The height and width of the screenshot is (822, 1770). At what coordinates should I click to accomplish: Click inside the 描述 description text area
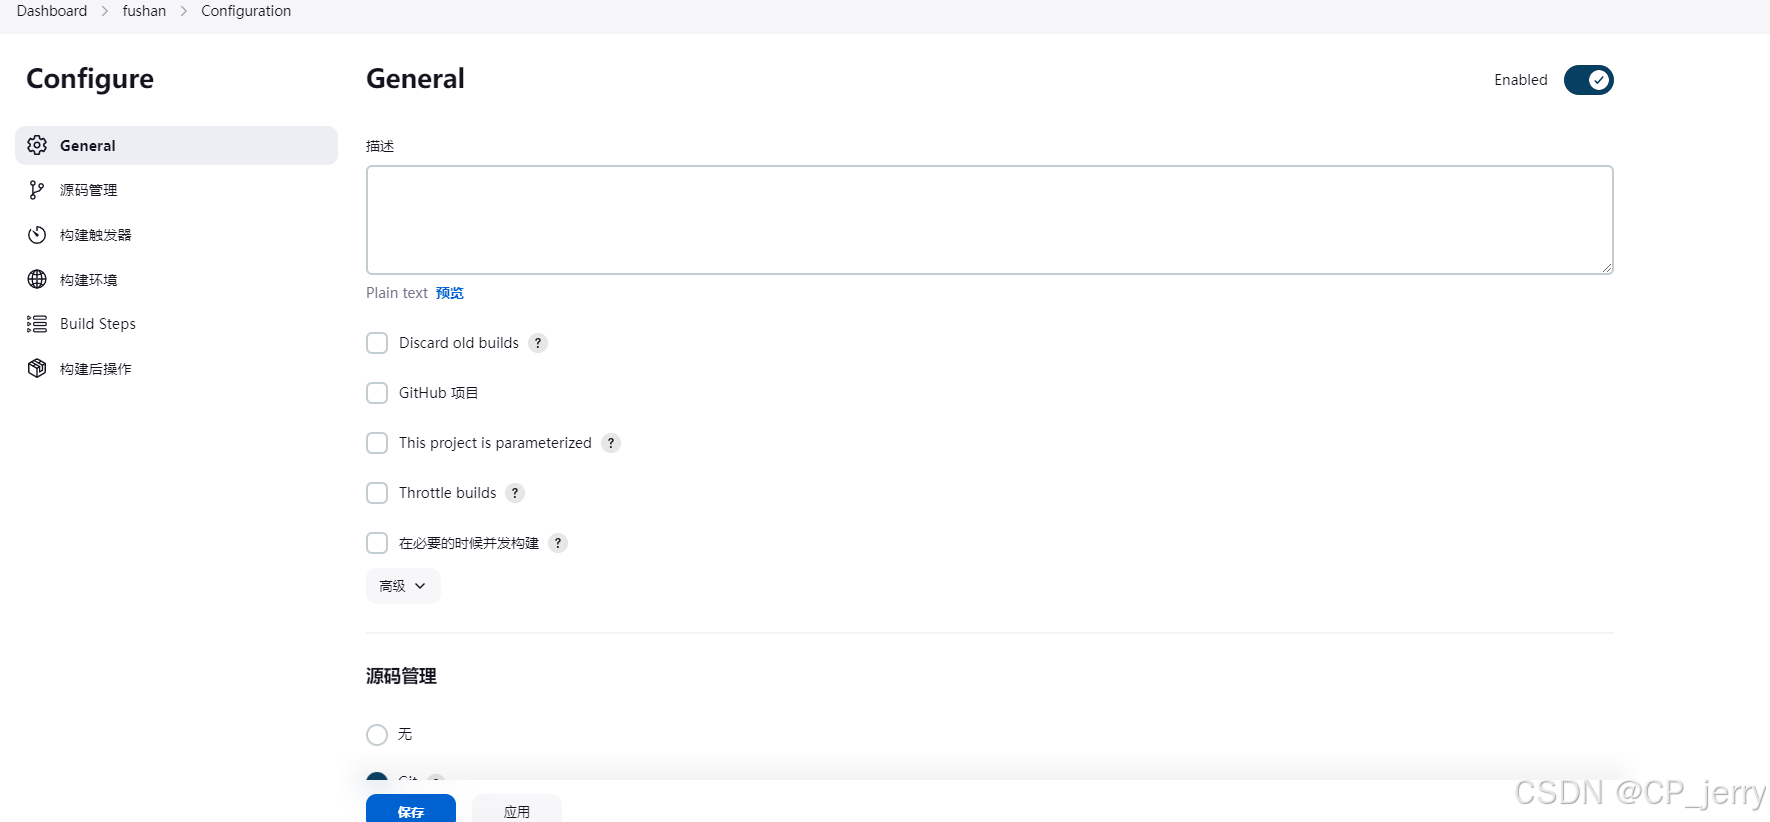pos(990,220)
